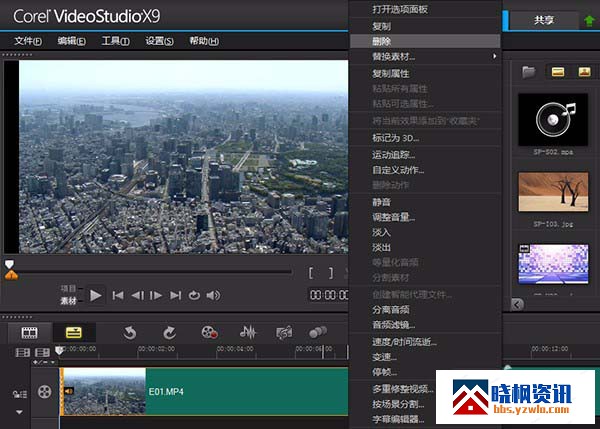
Task: Choose 速度/时间流逝... menu entry
Action: coord(425,342)
